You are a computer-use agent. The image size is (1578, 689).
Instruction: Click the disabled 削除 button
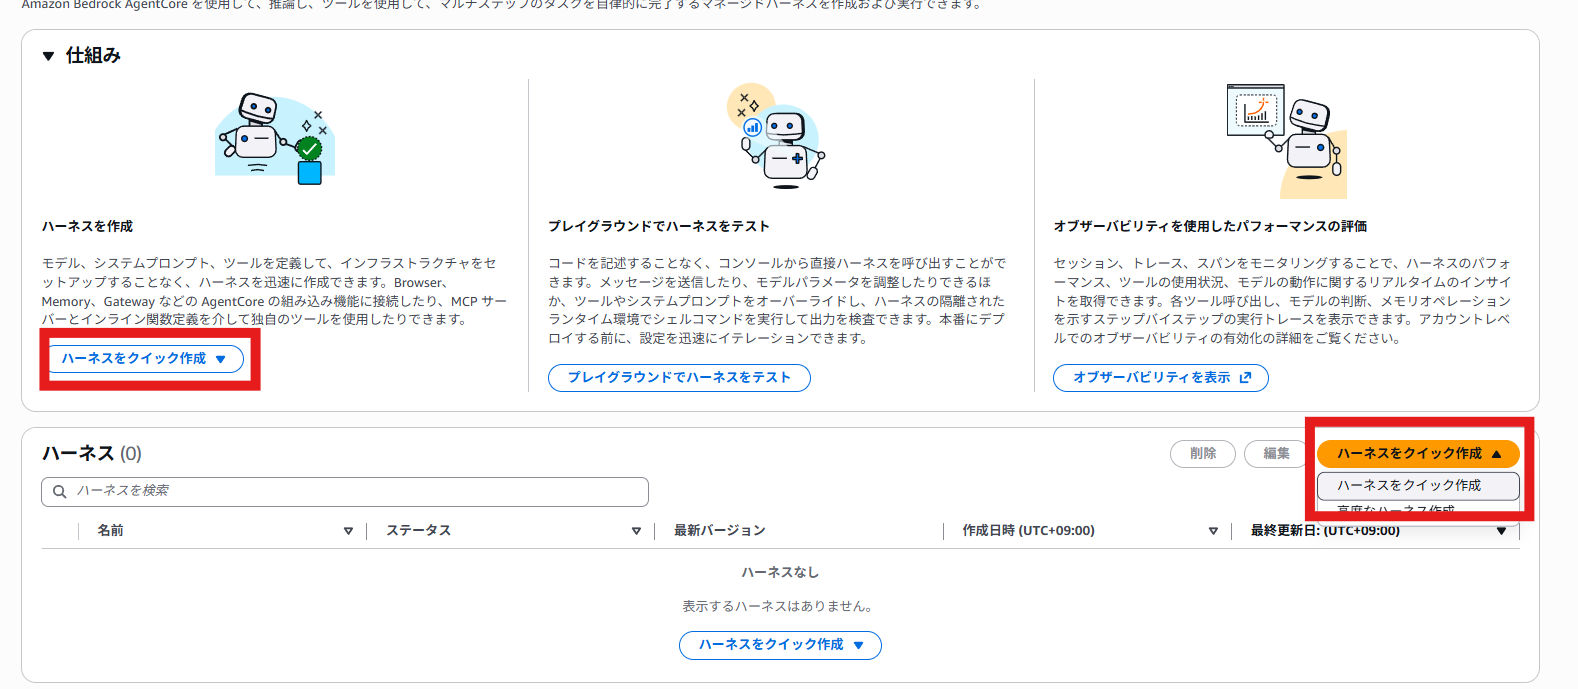[1203, 454]
